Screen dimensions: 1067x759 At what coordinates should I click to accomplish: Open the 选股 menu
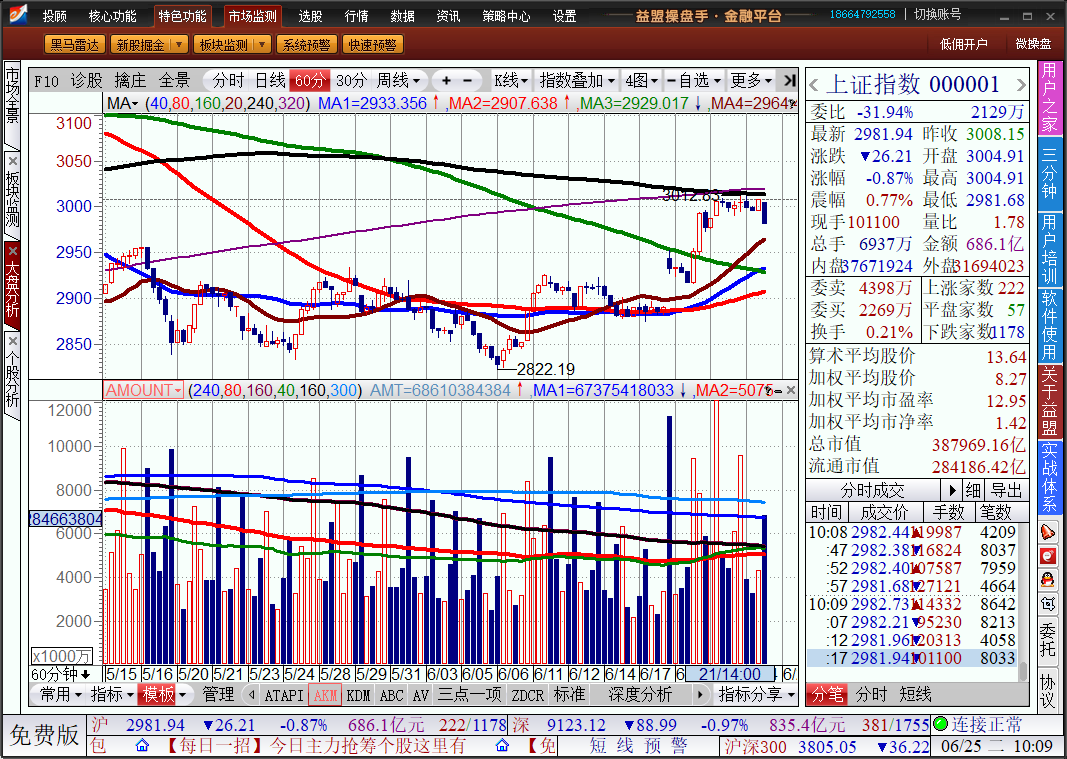(310, 16)
